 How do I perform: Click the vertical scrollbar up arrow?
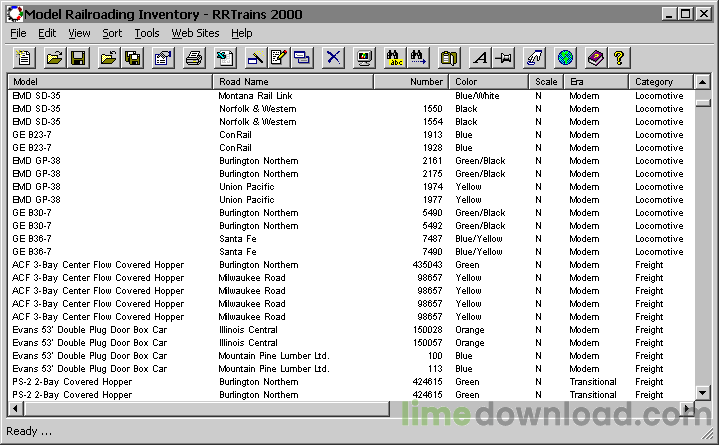click(x=702, y=82)
